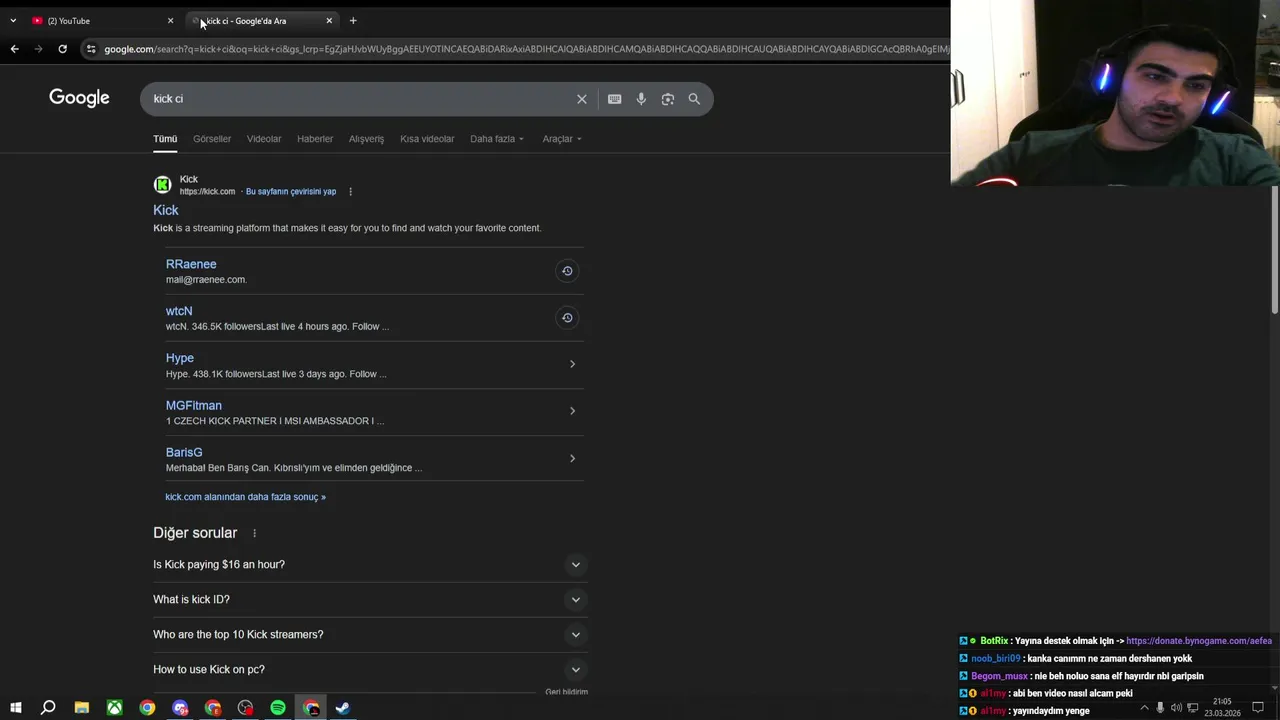Open the Kick result title link
This screenshot has width=1280, height=720.
166,210
